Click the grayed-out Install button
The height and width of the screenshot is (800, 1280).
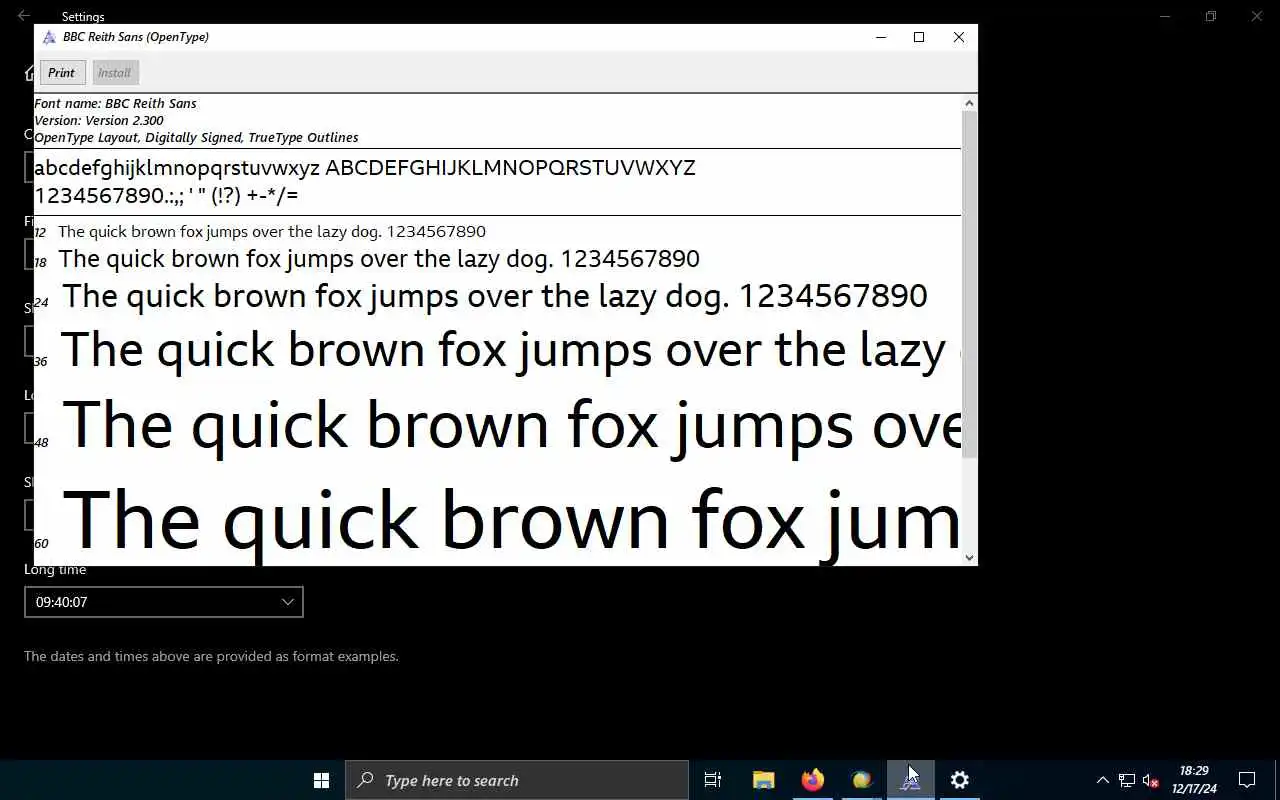click(x=115, y=73)
